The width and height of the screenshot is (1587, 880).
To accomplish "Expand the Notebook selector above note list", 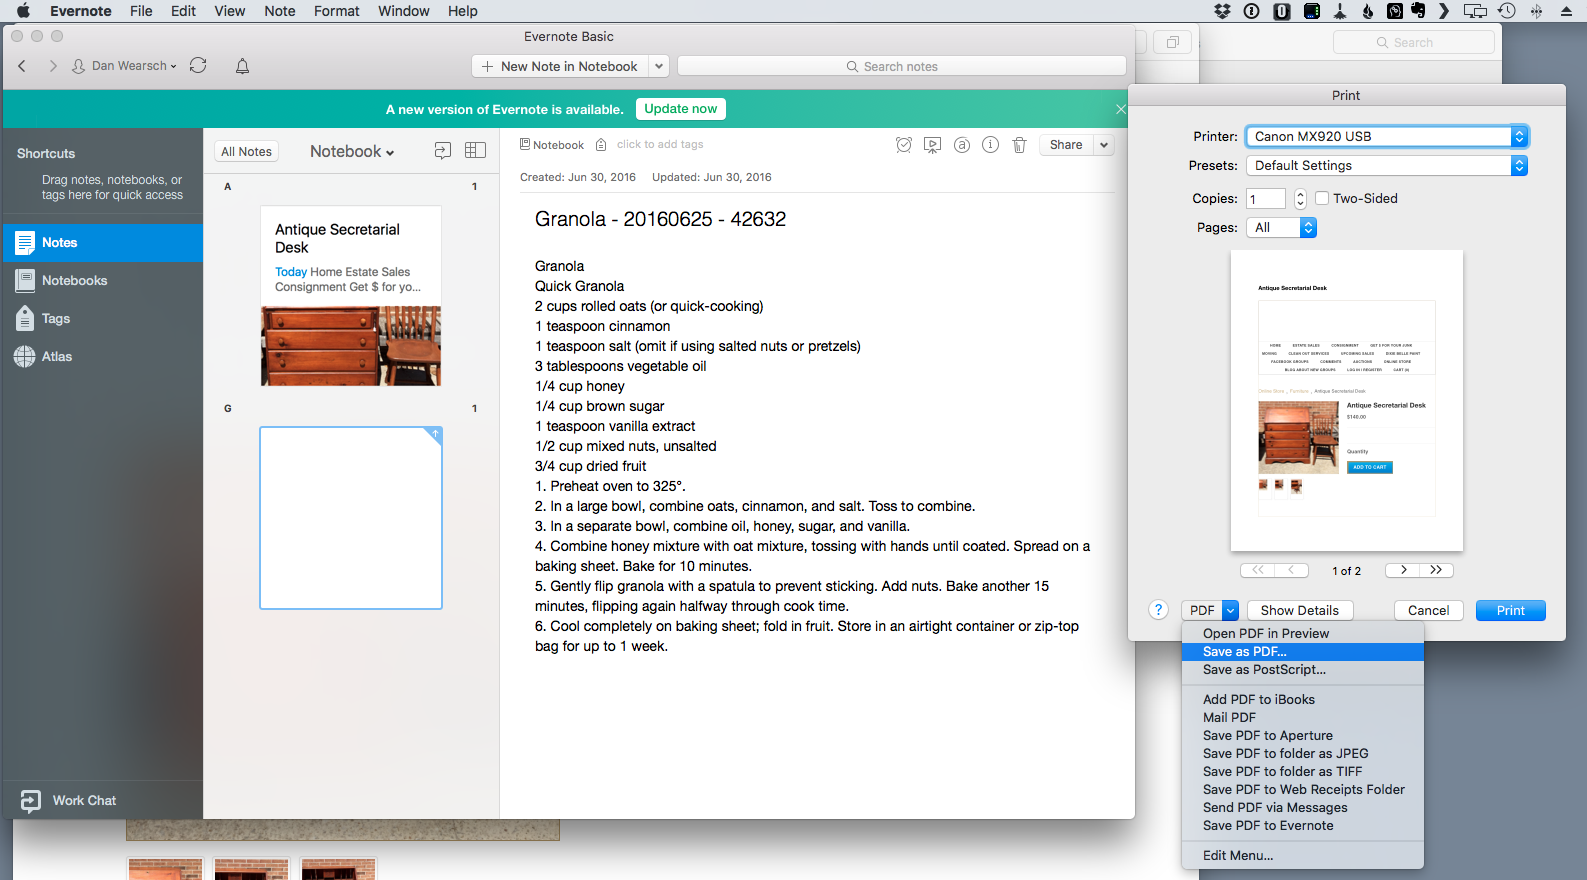I will [352, 151].
